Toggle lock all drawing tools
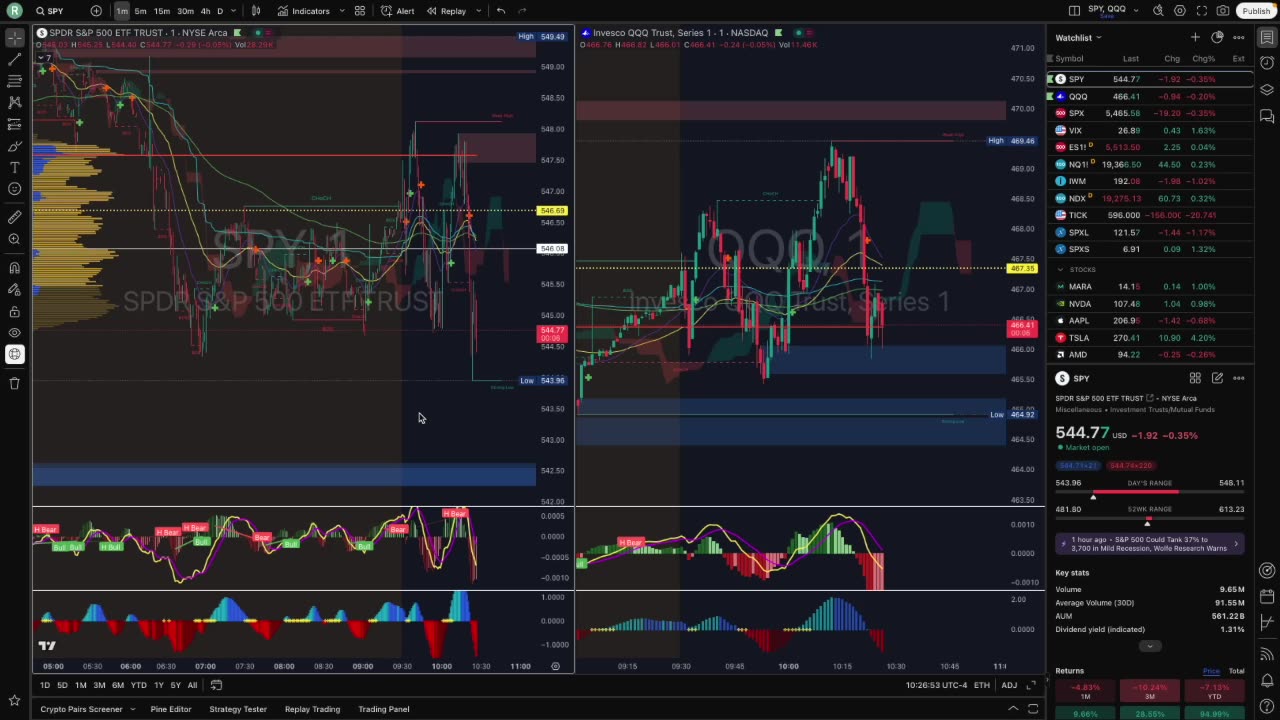The image size is (1280, 720). click(14, 311)
